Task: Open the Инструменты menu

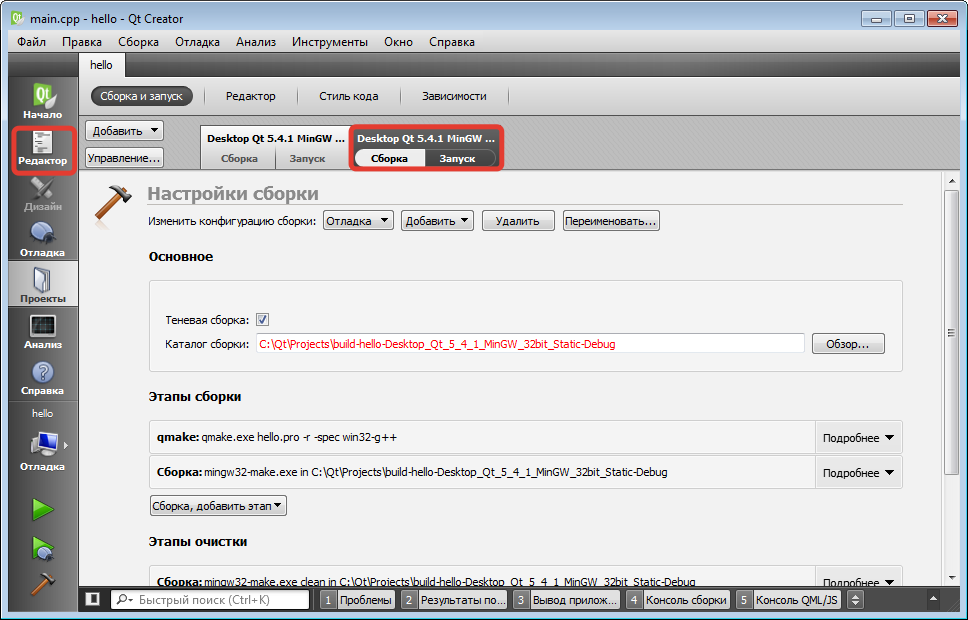Action: coord(330,42)
